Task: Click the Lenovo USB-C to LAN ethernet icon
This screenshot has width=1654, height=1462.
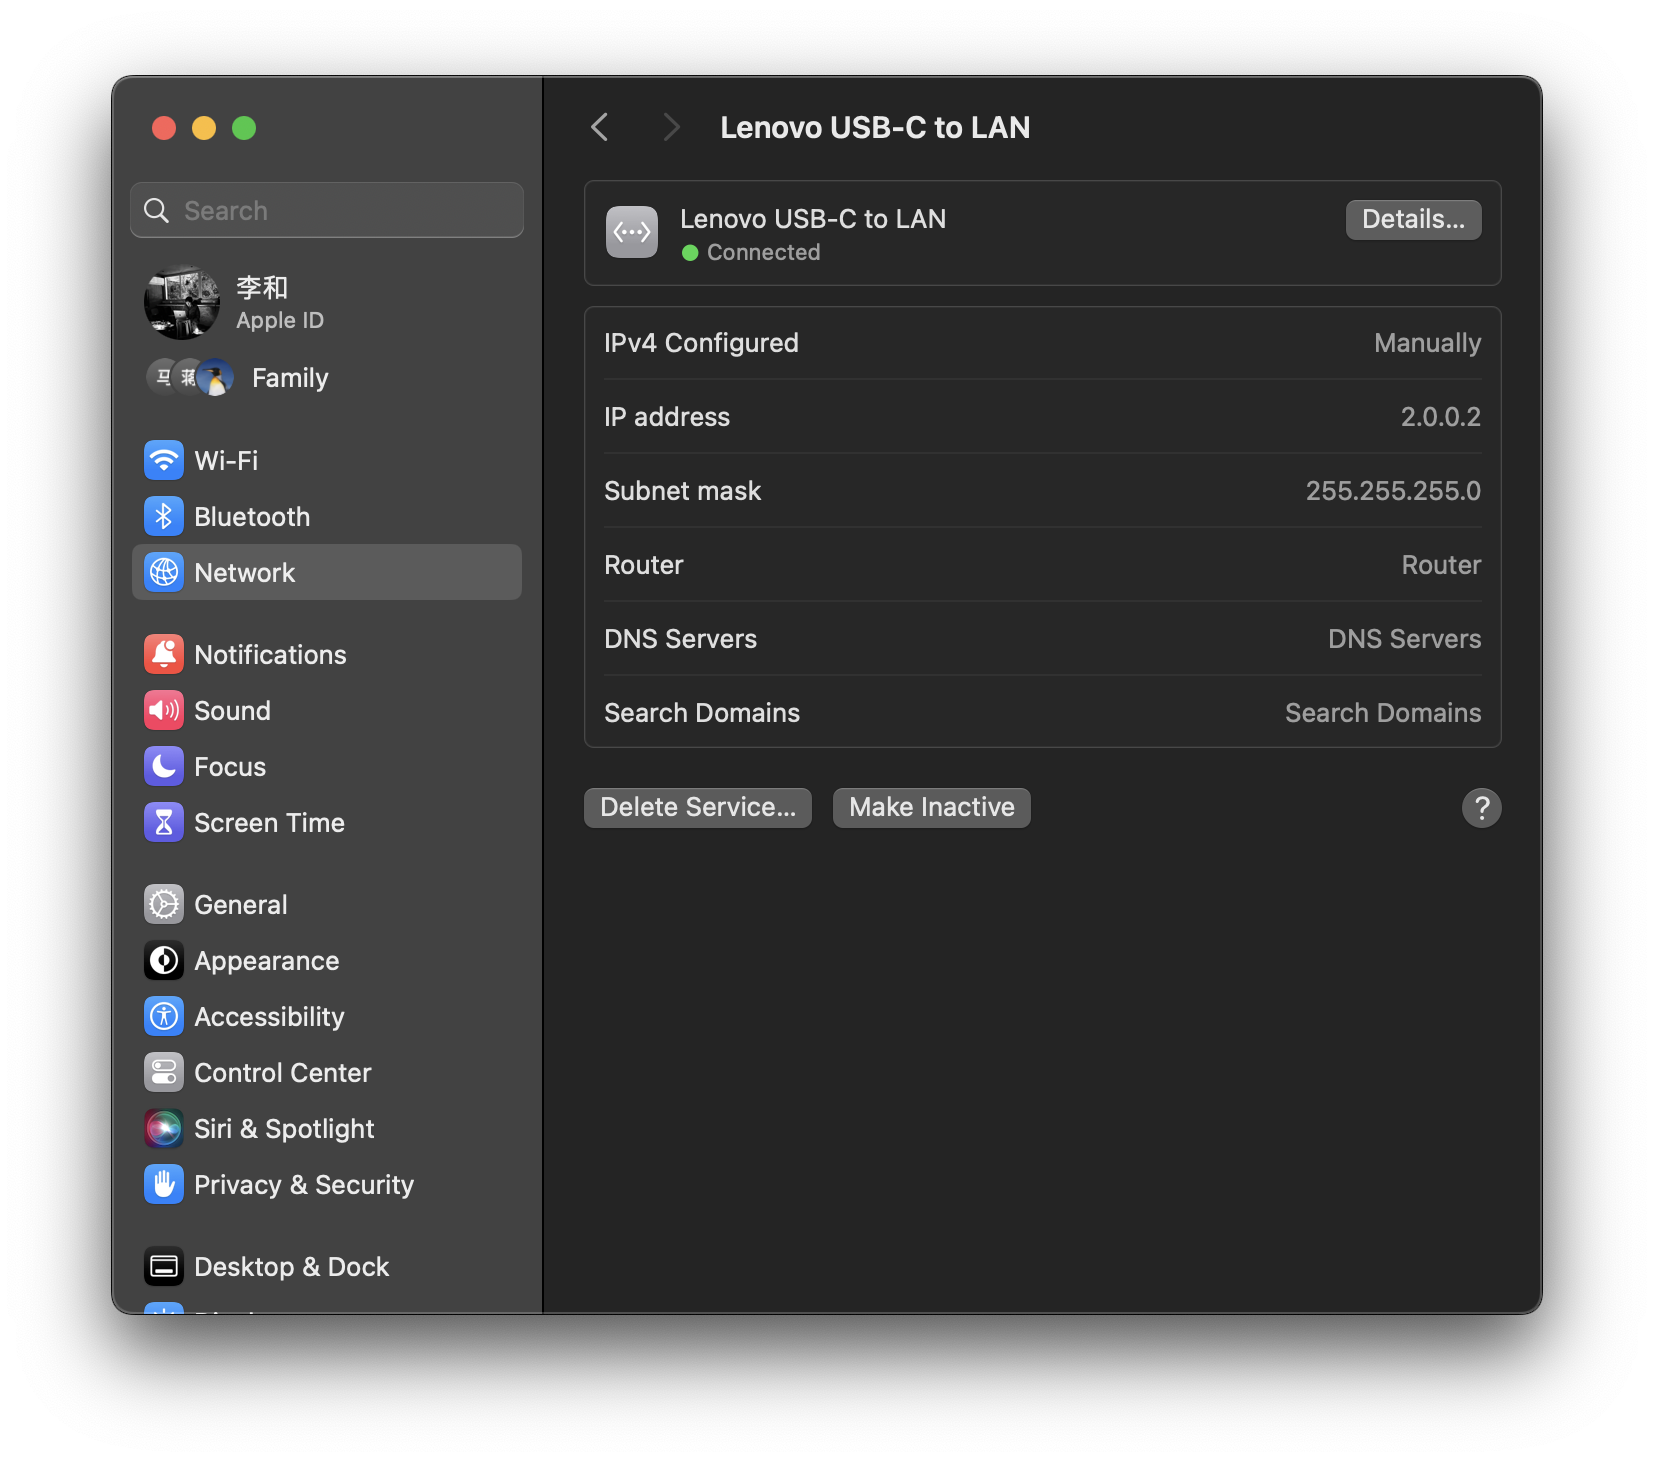Action: 632,232
